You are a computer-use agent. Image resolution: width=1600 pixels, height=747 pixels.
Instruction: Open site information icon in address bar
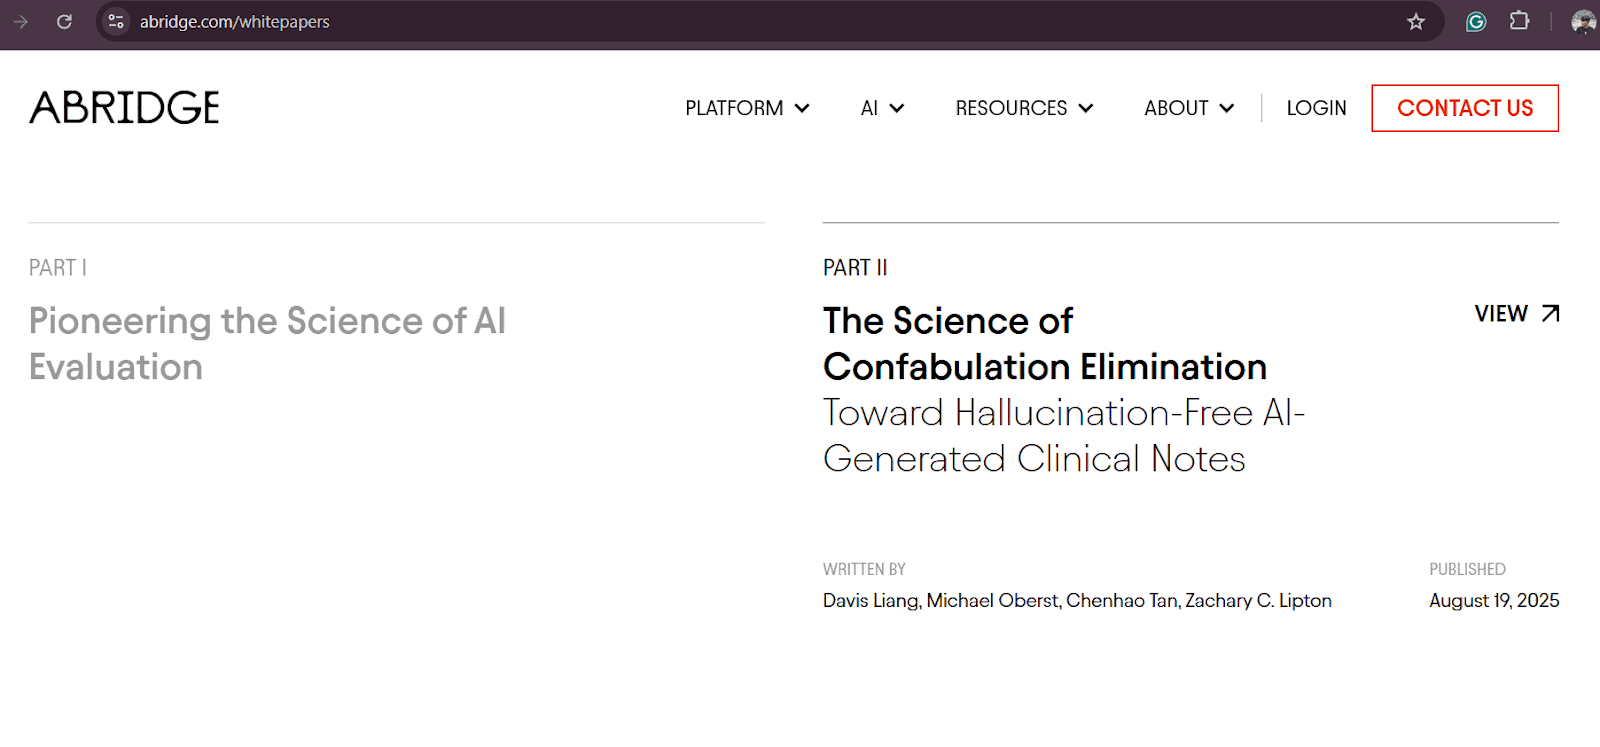(116, 21)
